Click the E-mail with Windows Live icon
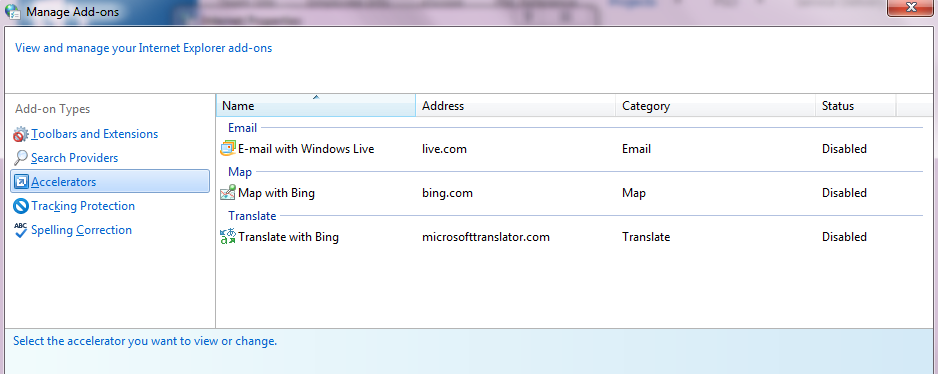The image size is (938, 374). coord(228,149)
